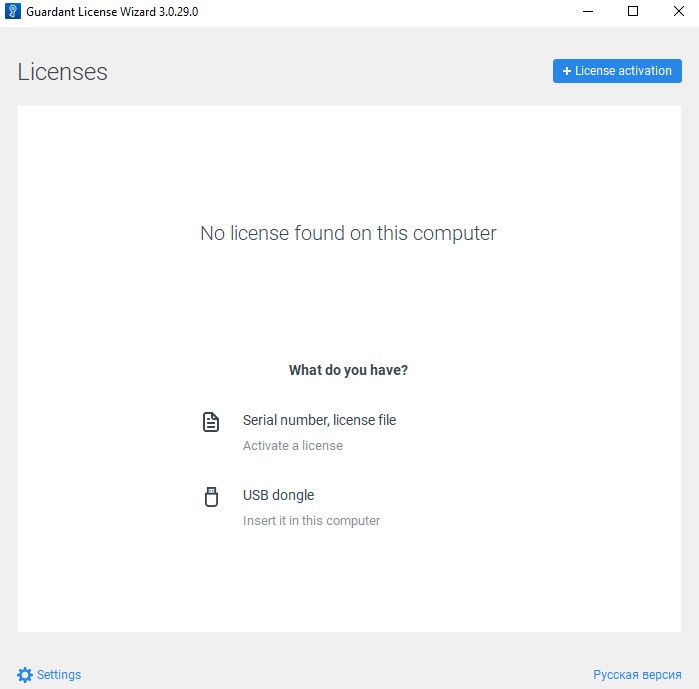This screenshot has height=689, width=699.
Task: Click the "Licenses" page heading
Action: pos(62,72)
